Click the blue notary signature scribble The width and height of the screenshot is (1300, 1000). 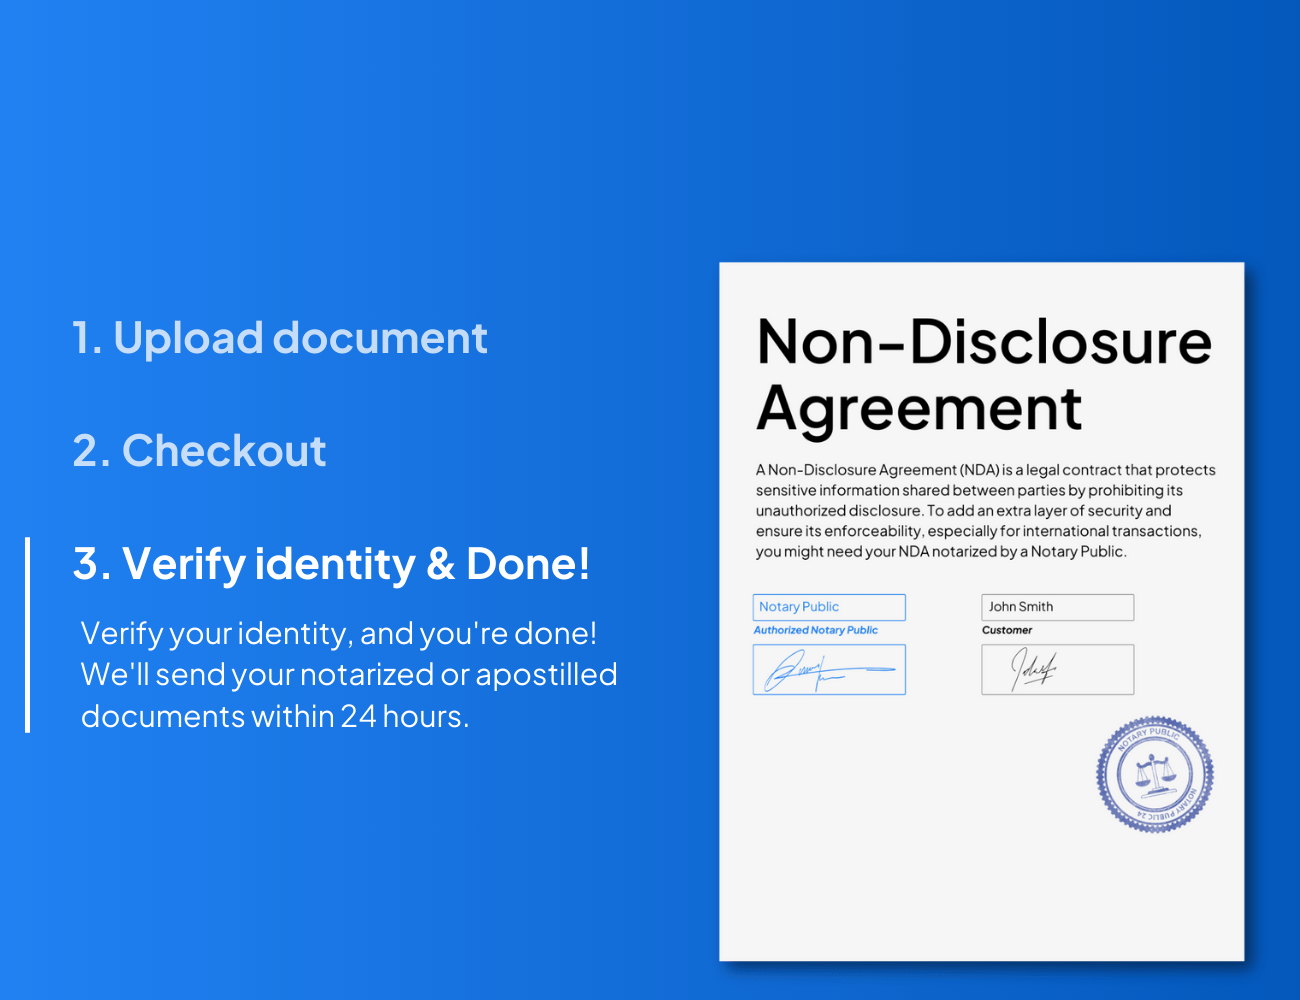(x=828, y=670)
